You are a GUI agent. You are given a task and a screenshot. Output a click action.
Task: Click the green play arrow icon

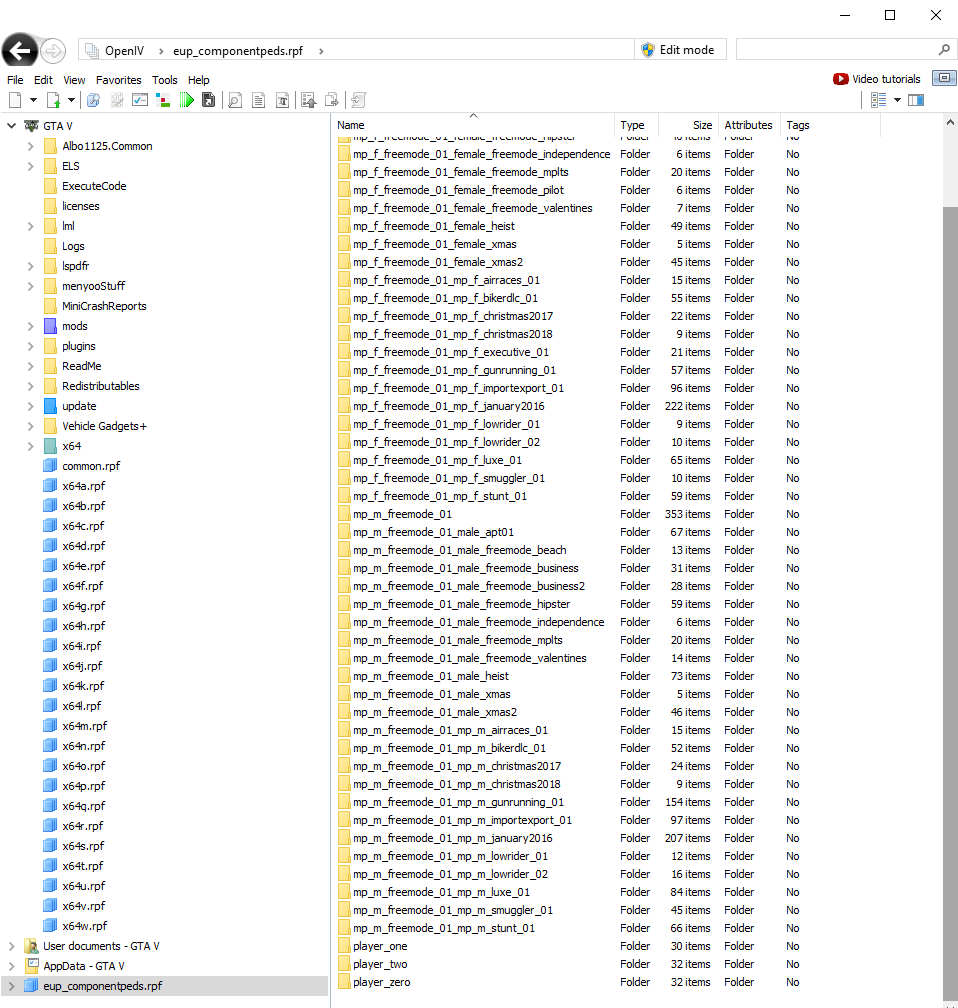[x=186, y=100]
